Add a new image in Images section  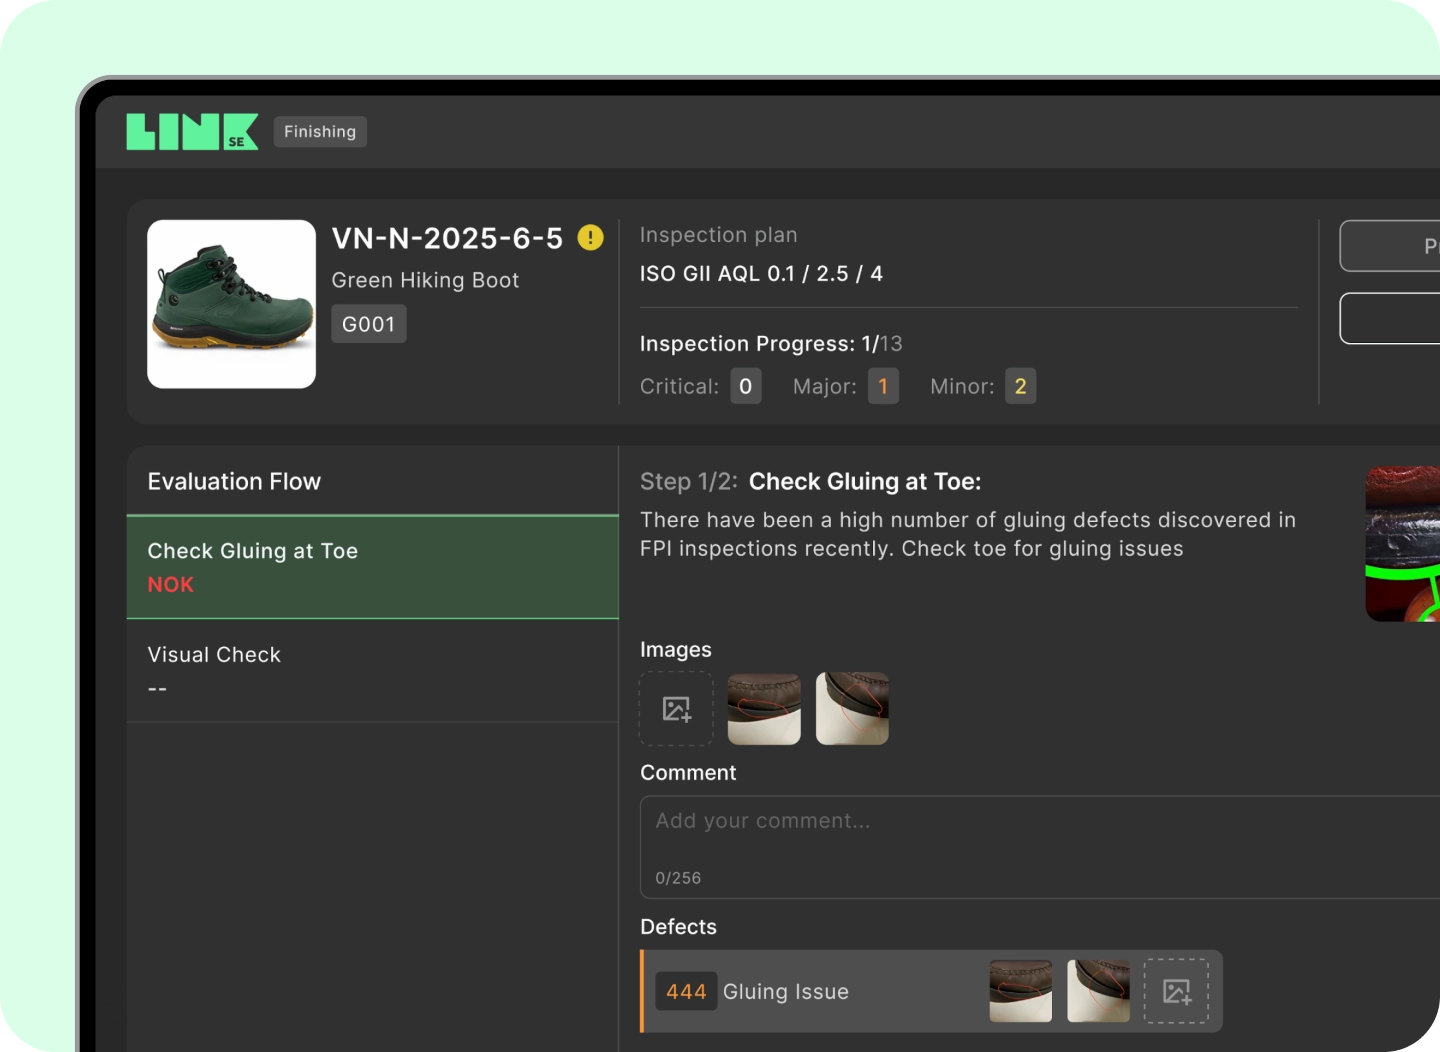676,709
